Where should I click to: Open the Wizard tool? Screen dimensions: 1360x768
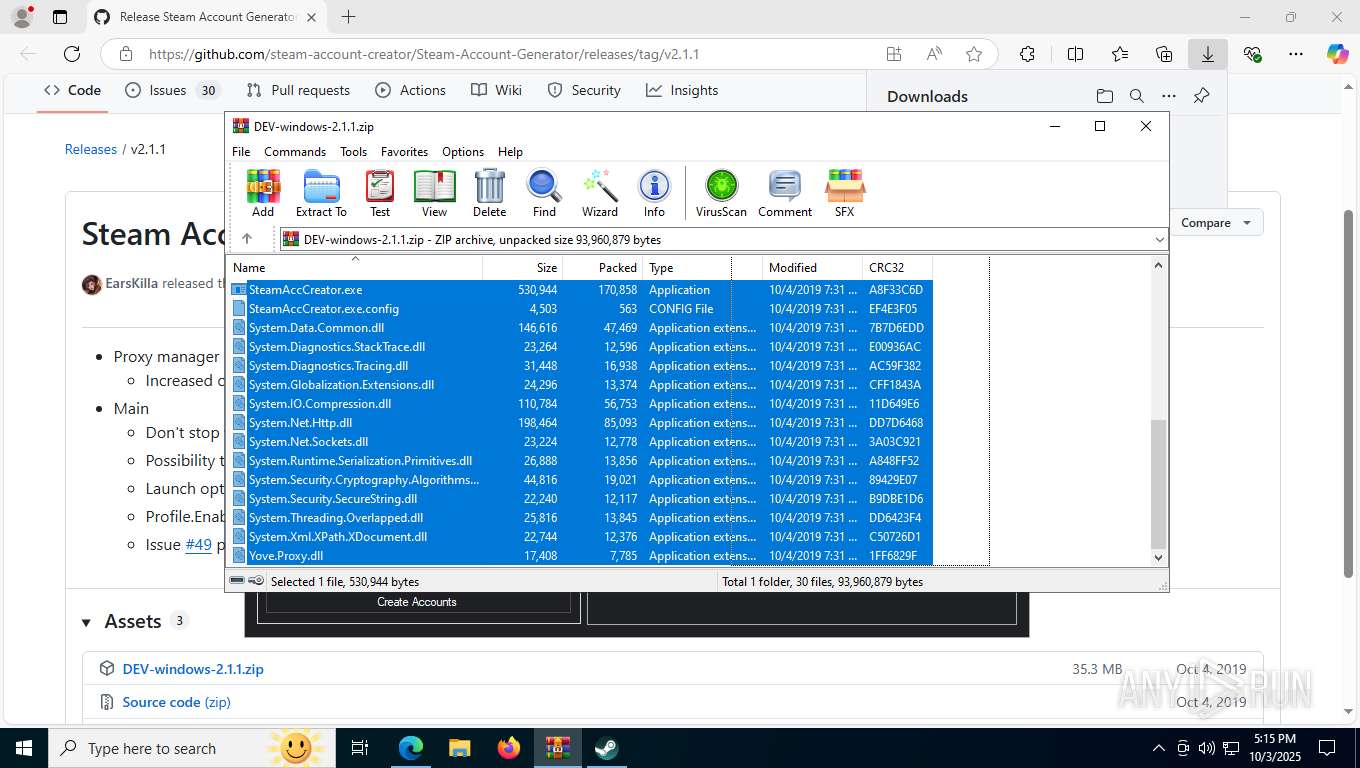click(600, 193)
